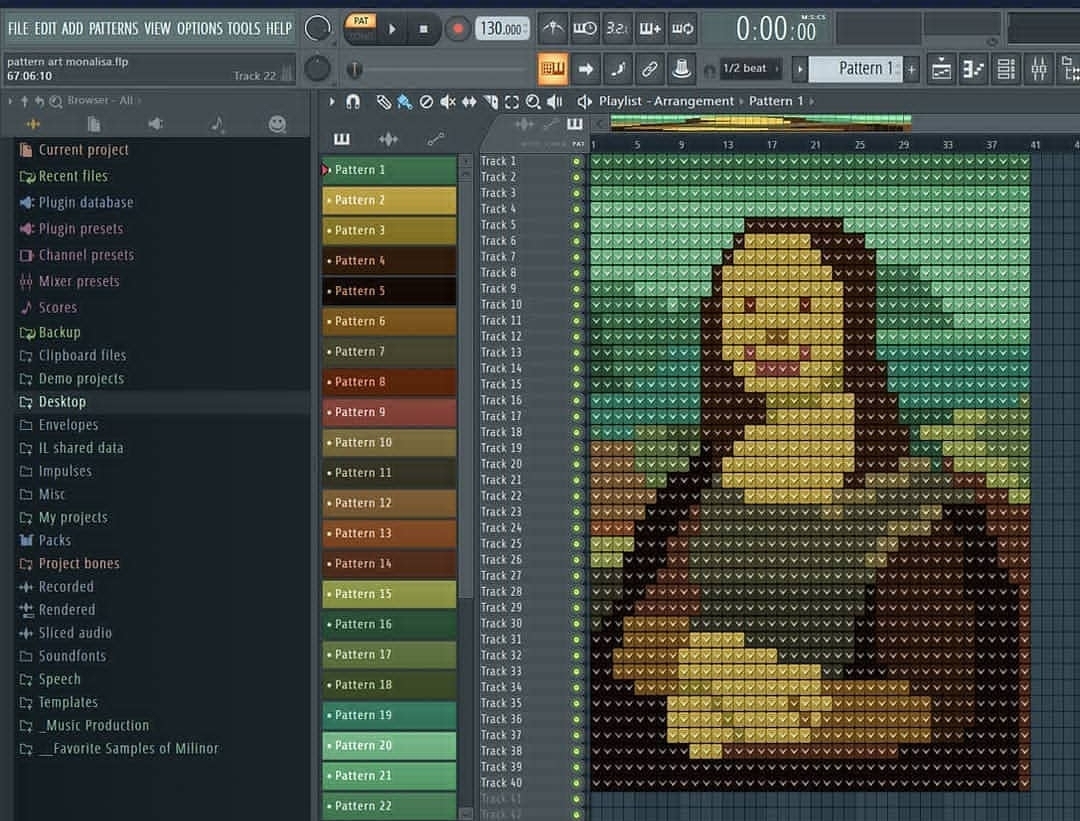Toggle PAT song/pattern mode switch

click(x=360, y=28)
